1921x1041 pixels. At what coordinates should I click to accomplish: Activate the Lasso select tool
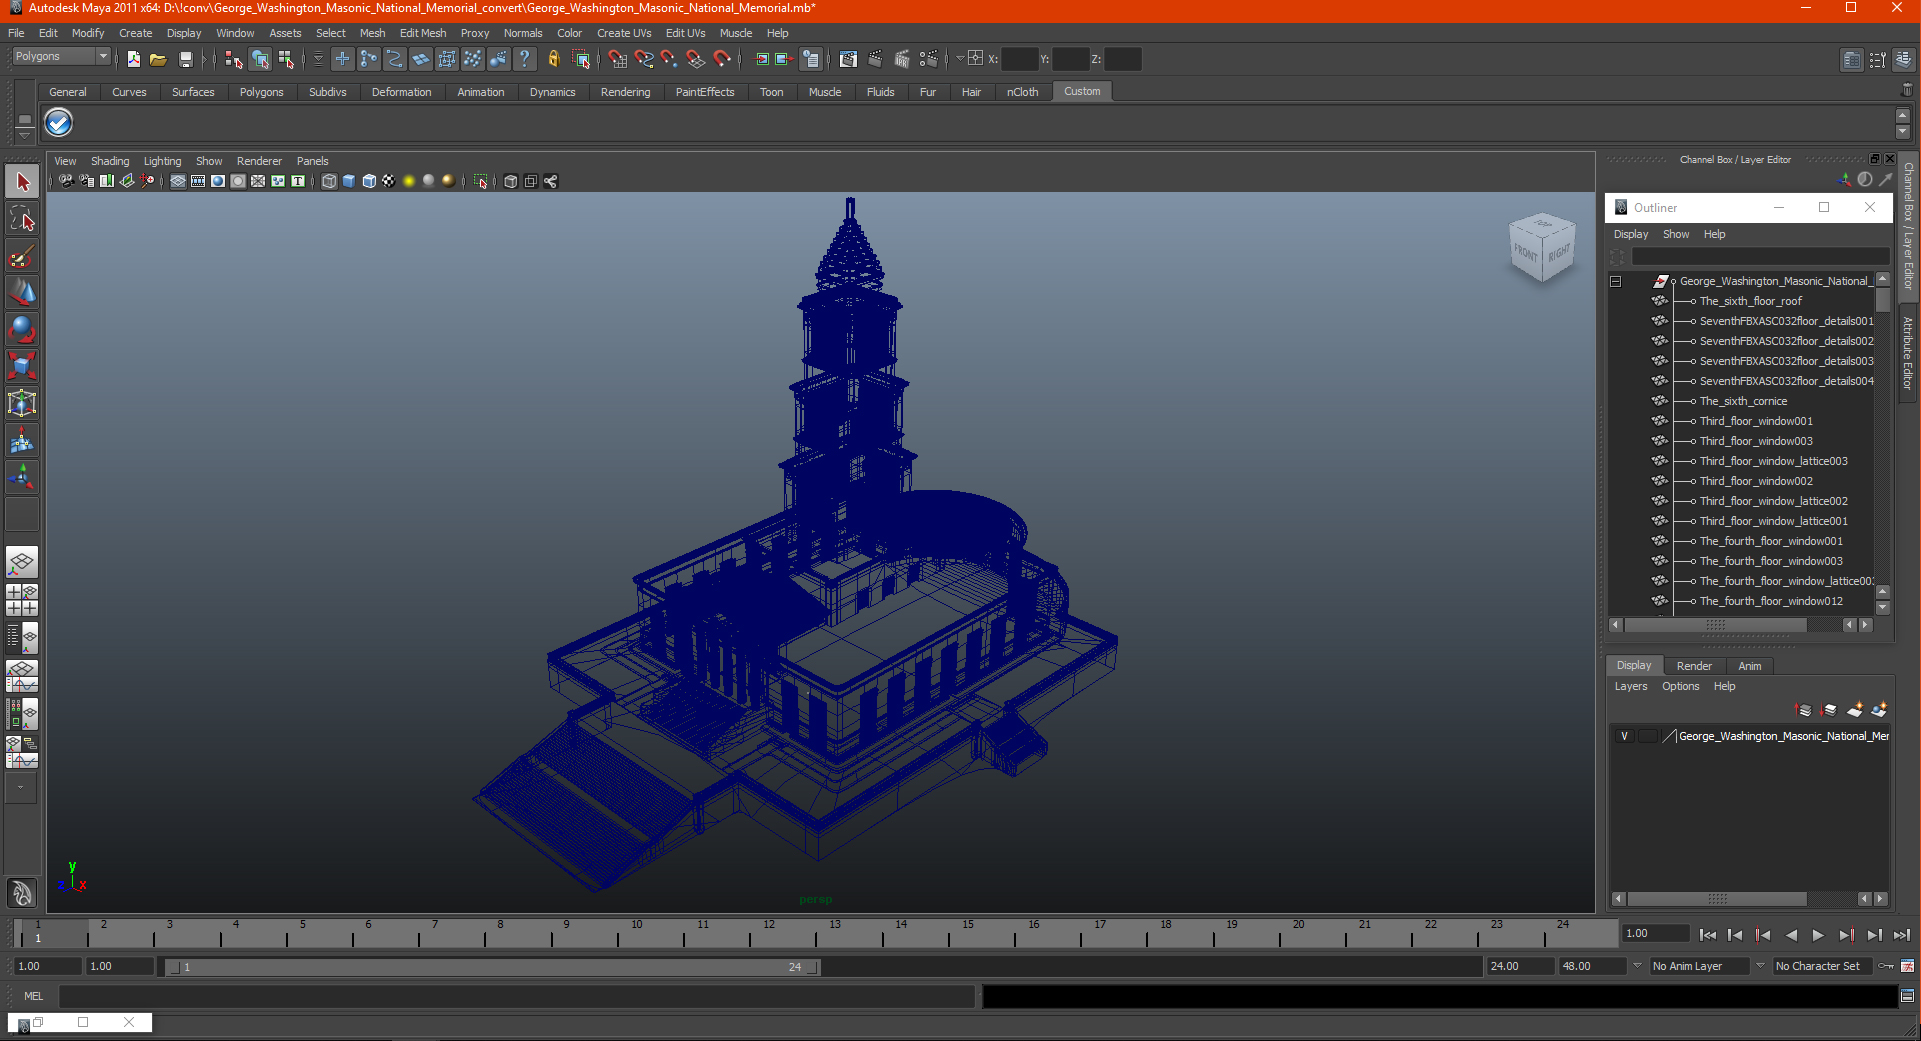click(x=22, y=219)
